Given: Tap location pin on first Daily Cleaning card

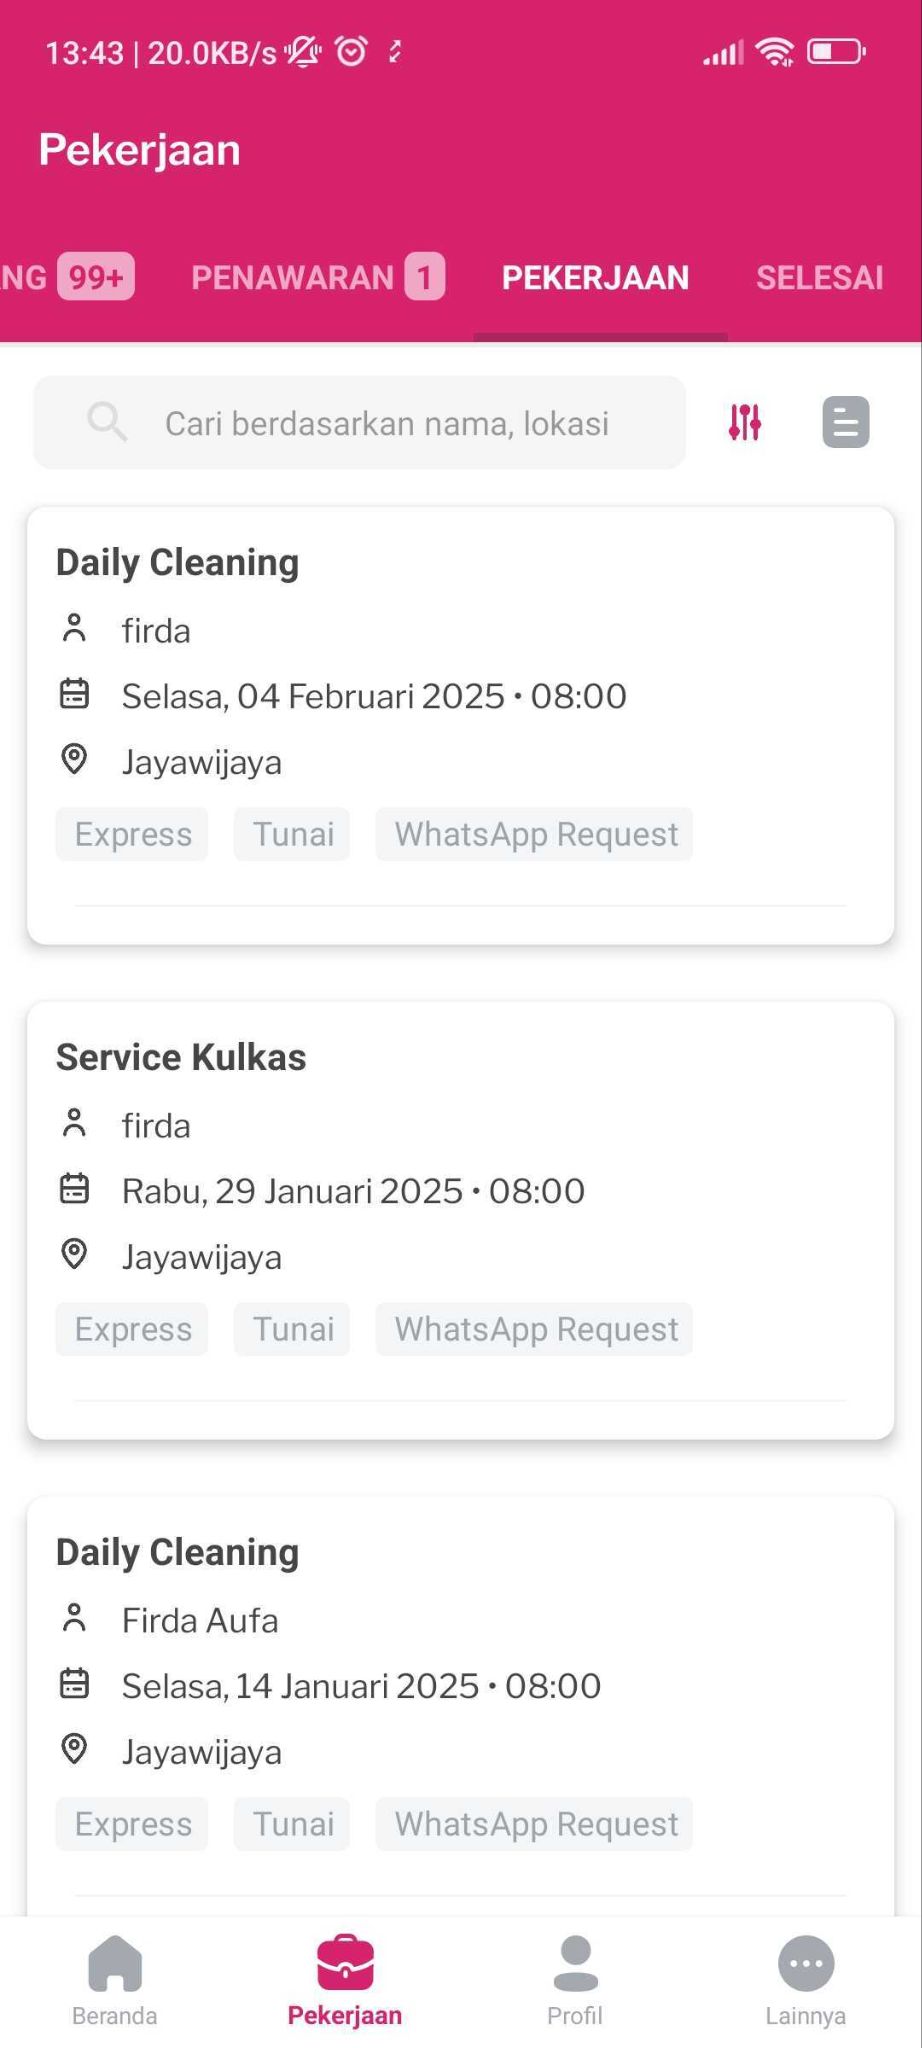Looking at the screenshot, I should (x=75, y=760).
